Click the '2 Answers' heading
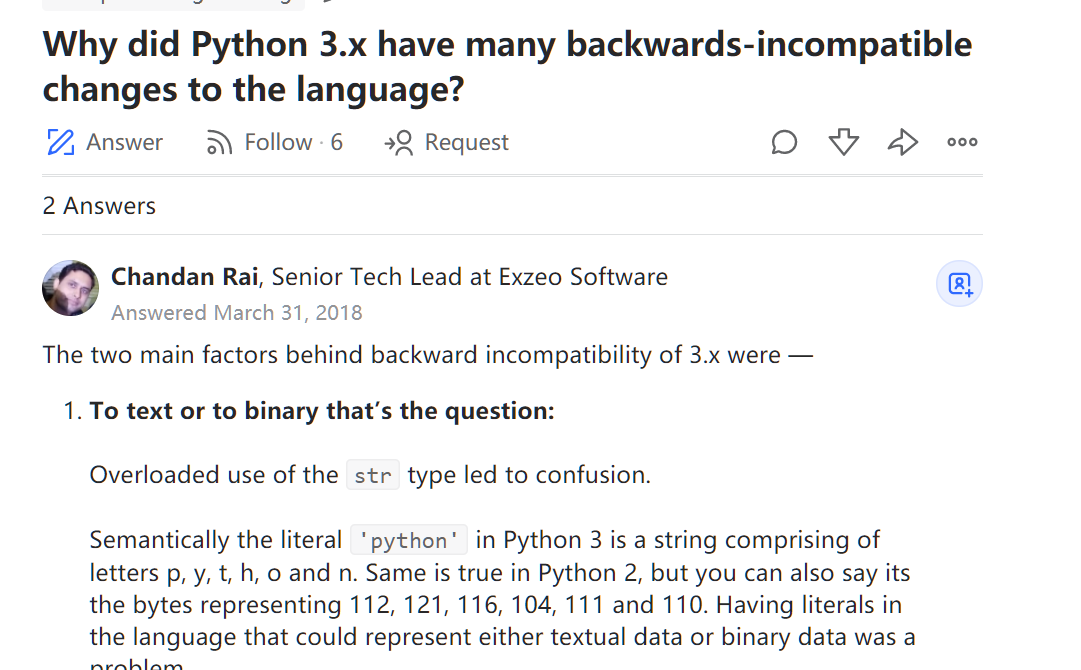 pyautogui.click(x=98, y=205)
